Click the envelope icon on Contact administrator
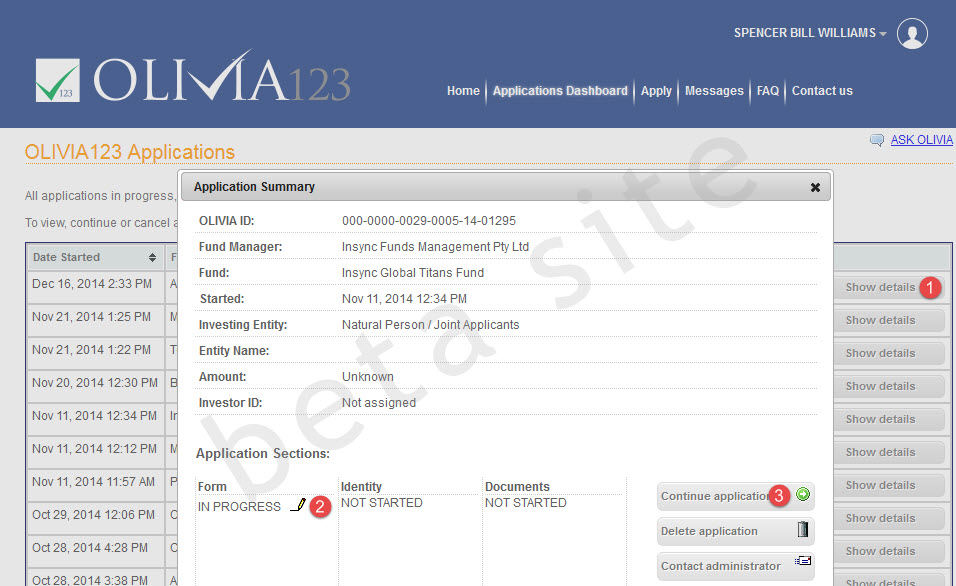 tap(803, 560)
